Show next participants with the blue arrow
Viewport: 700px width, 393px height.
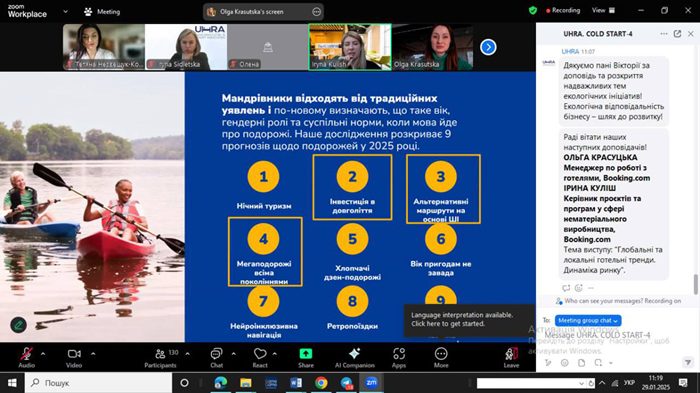click(x=488, y=47)
